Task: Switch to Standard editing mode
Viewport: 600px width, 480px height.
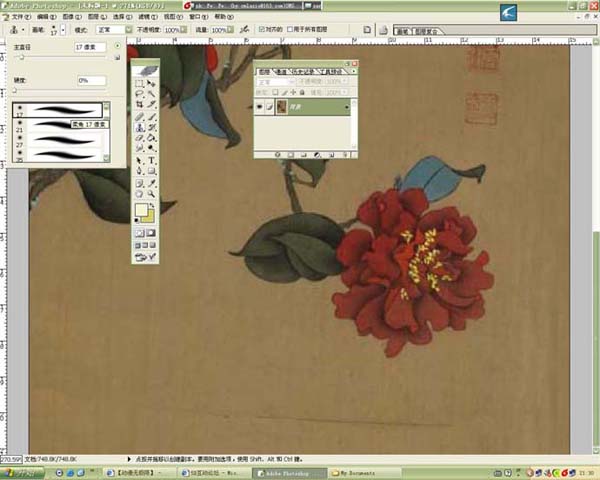Action: point(139,233)
